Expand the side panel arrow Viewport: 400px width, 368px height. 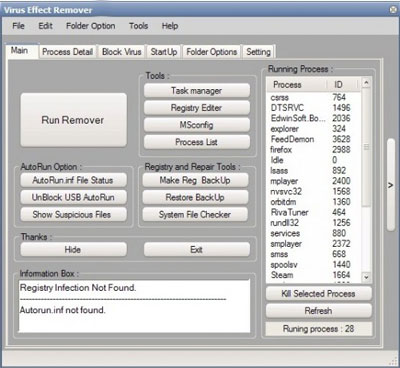pyautogui.click(x=391, y=185)
